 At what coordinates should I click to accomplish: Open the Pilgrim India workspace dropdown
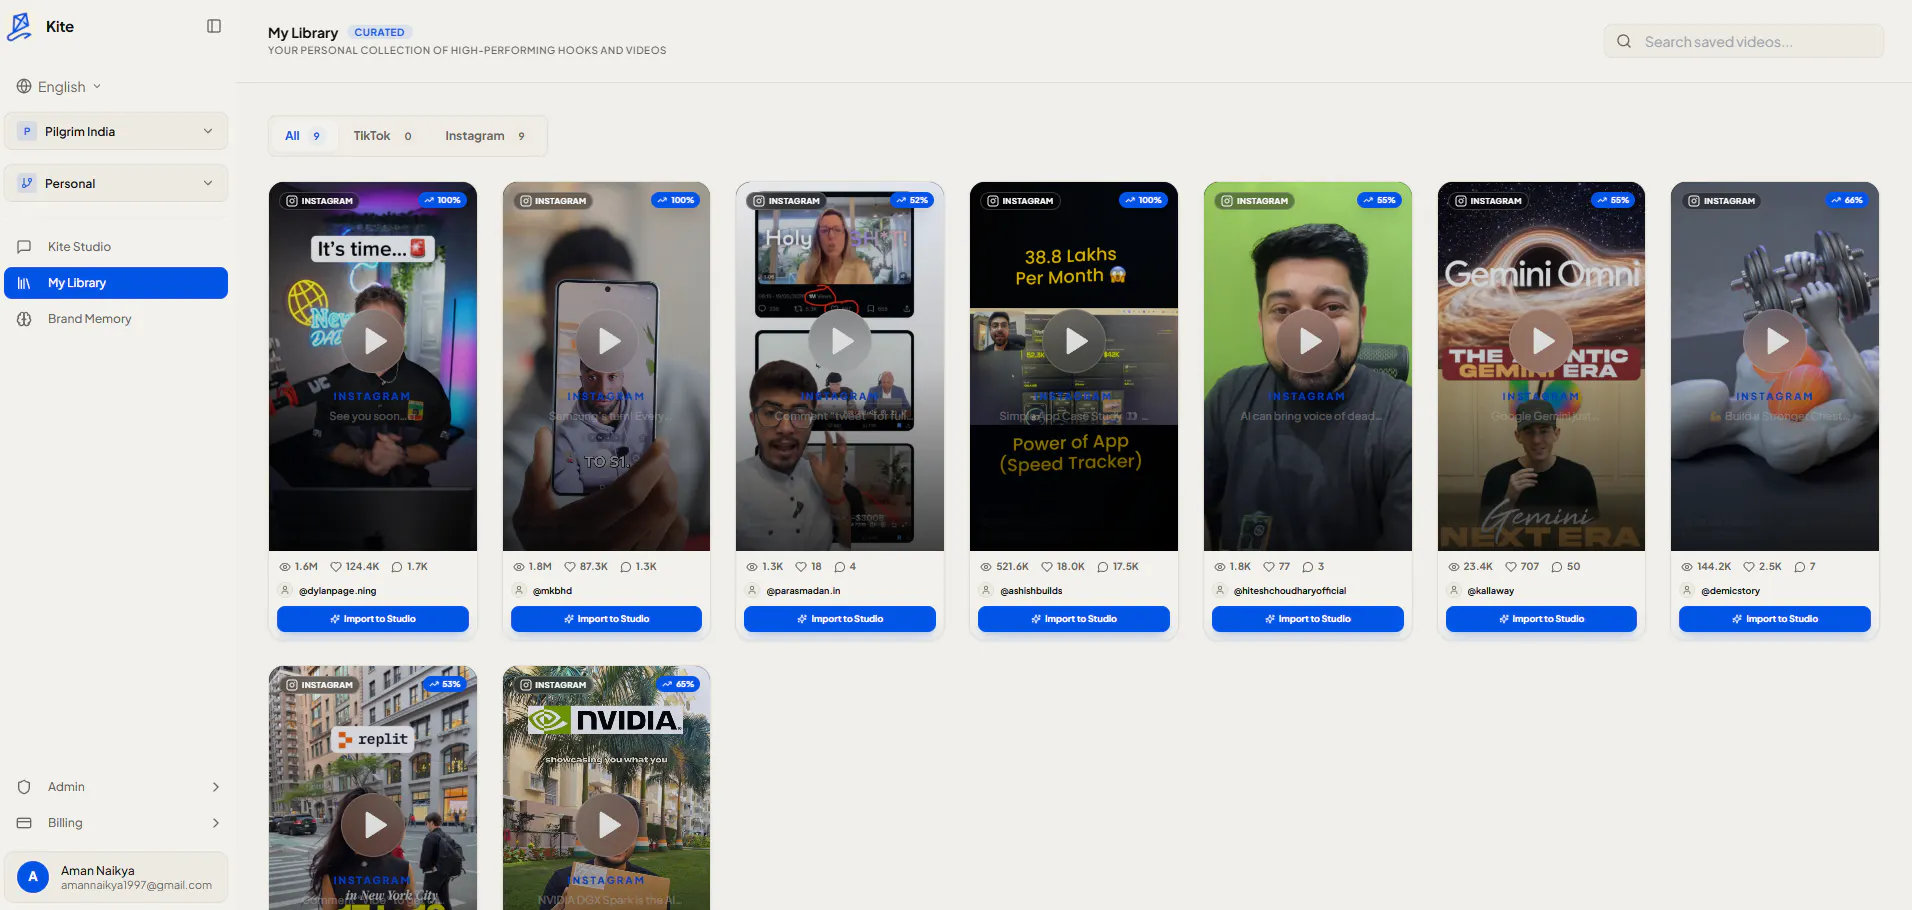click(x=116, y=131)
